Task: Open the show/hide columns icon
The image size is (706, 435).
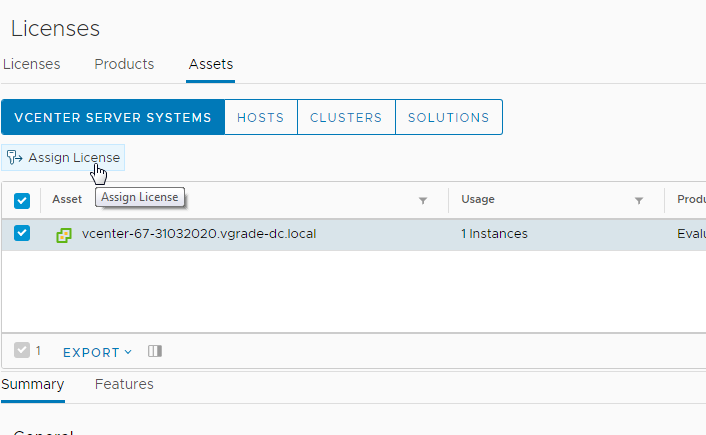Action: [x=154, y=352]
